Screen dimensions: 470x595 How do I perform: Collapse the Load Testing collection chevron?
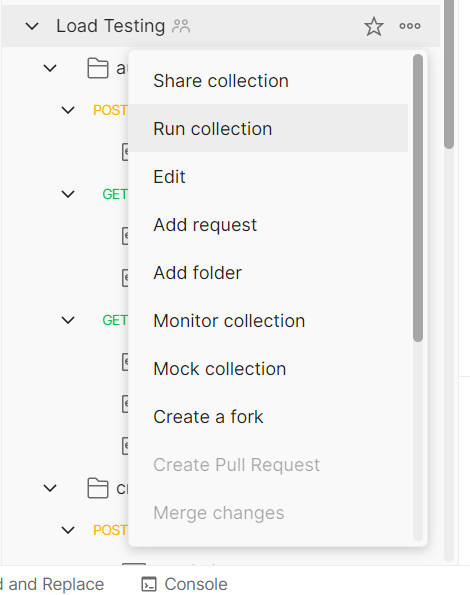(32, 26)
